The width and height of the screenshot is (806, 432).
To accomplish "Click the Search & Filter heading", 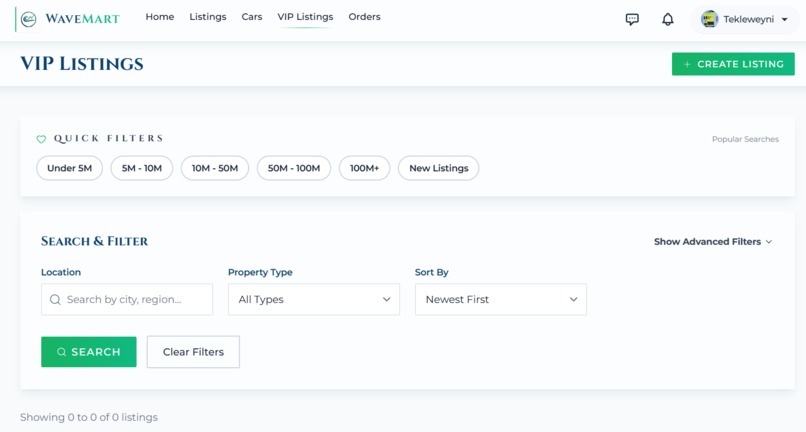I will click(95, 241).
